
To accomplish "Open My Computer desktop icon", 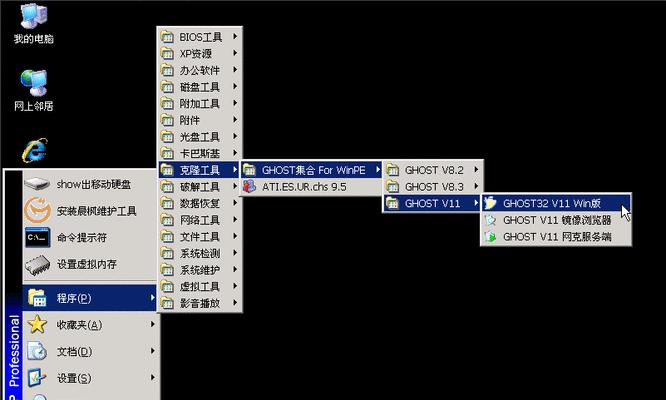I will [33, 17].
